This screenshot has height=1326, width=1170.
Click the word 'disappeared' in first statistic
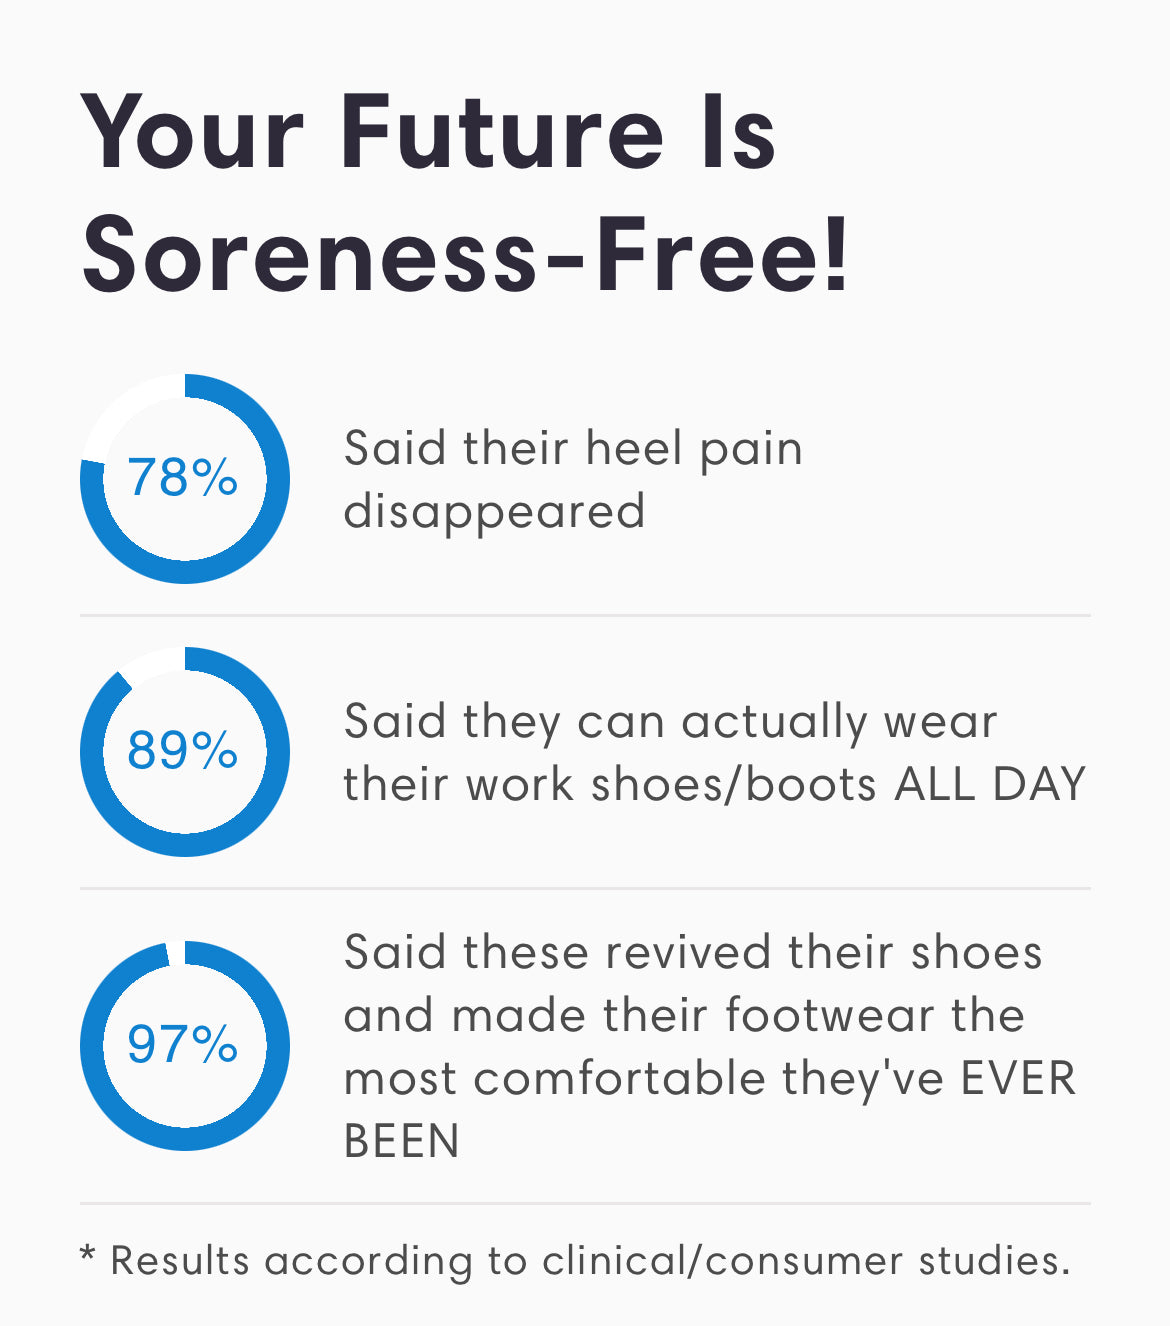coord(494,512)
